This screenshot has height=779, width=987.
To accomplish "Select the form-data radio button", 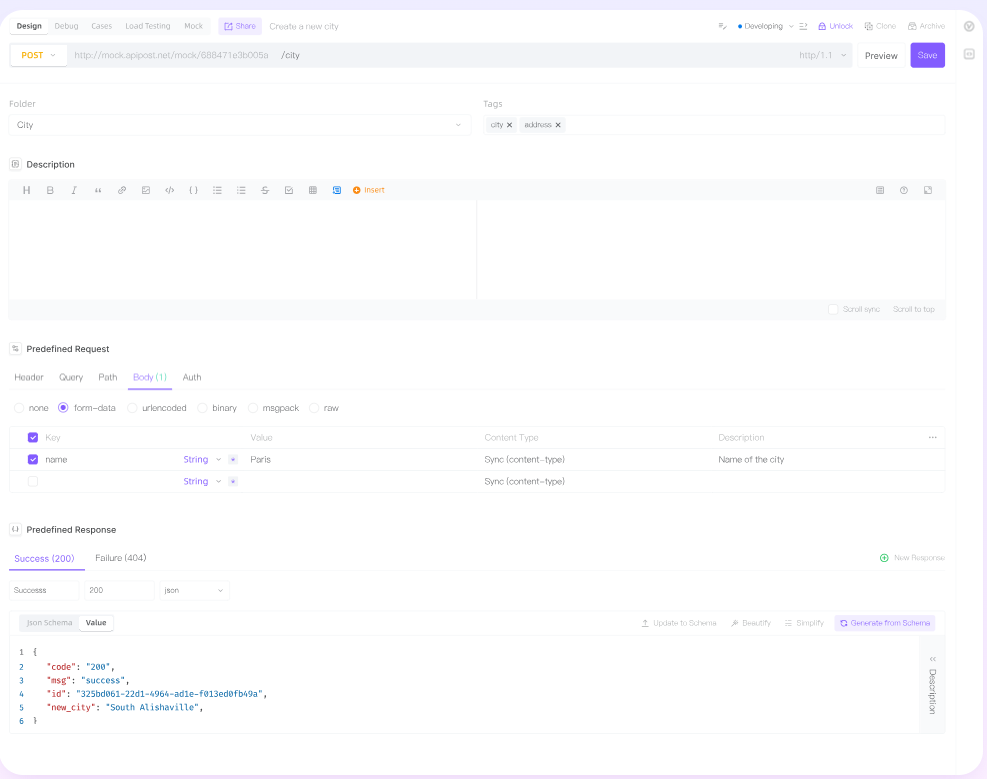I will pos(62,408).
